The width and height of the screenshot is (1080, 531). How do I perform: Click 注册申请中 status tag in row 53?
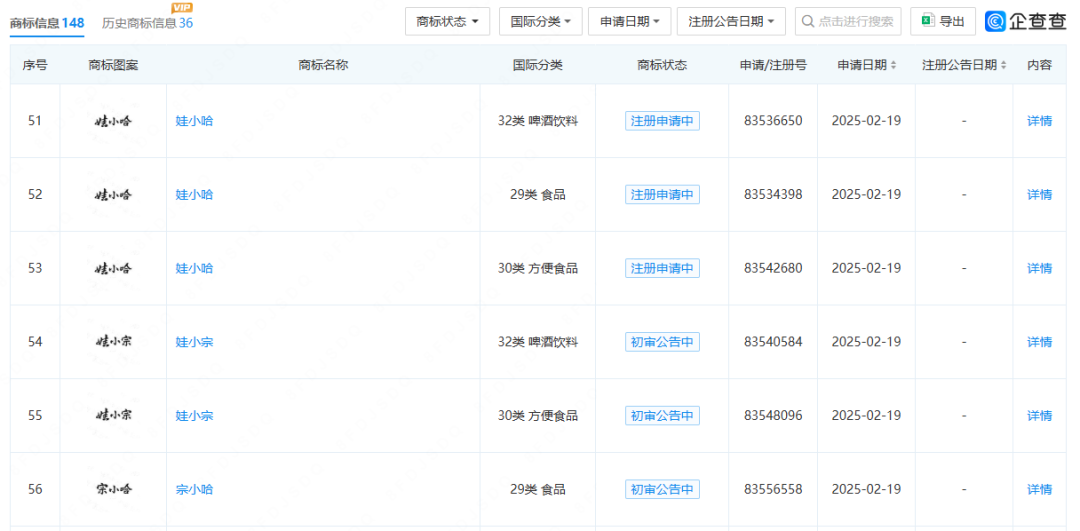click(662, 268)
